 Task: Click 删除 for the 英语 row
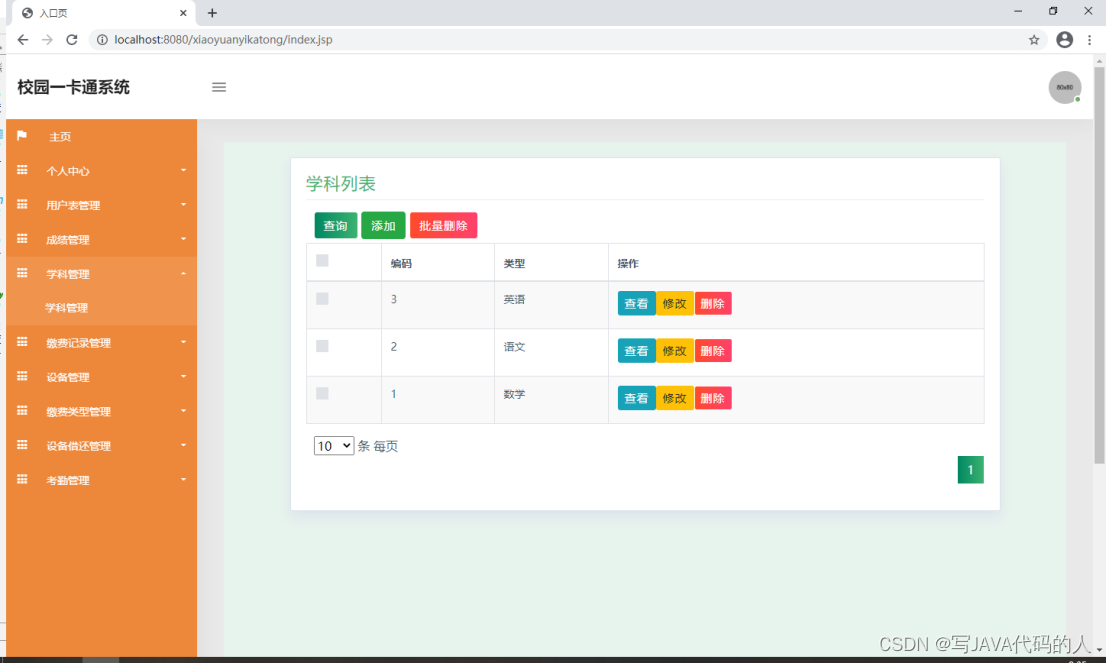point(712,303)
